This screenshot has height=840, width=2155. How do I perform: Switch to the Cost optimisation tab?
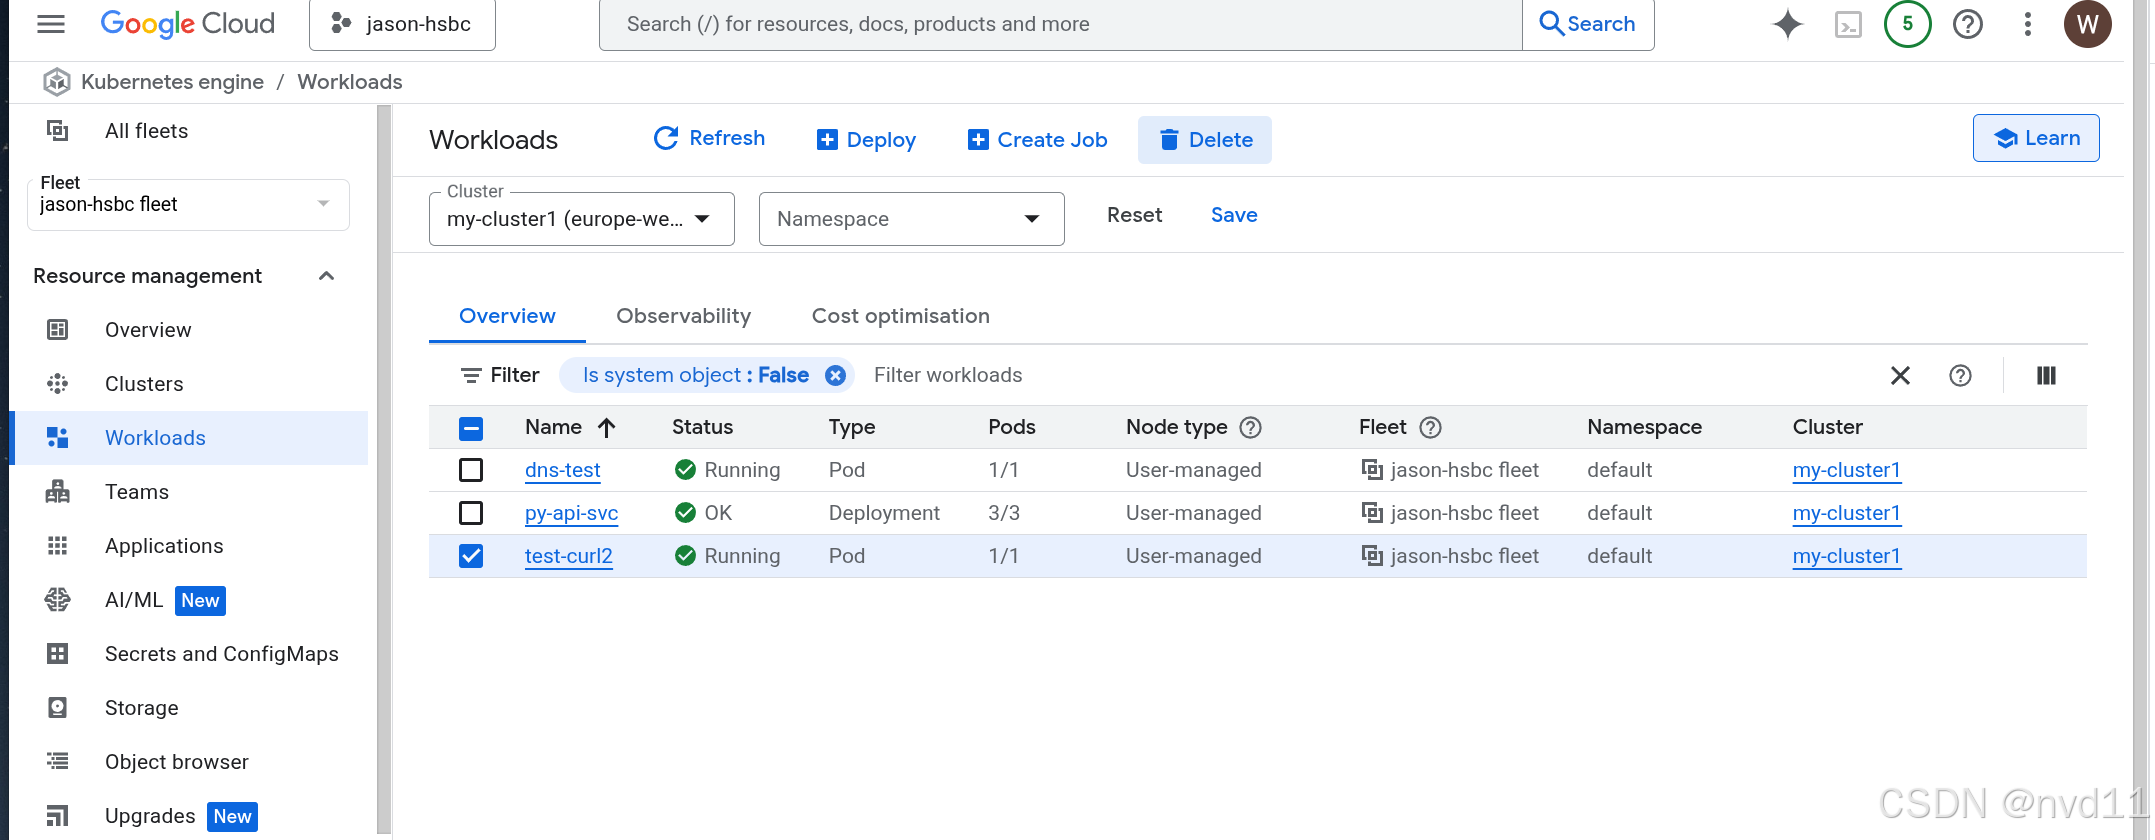coord(900,316)
